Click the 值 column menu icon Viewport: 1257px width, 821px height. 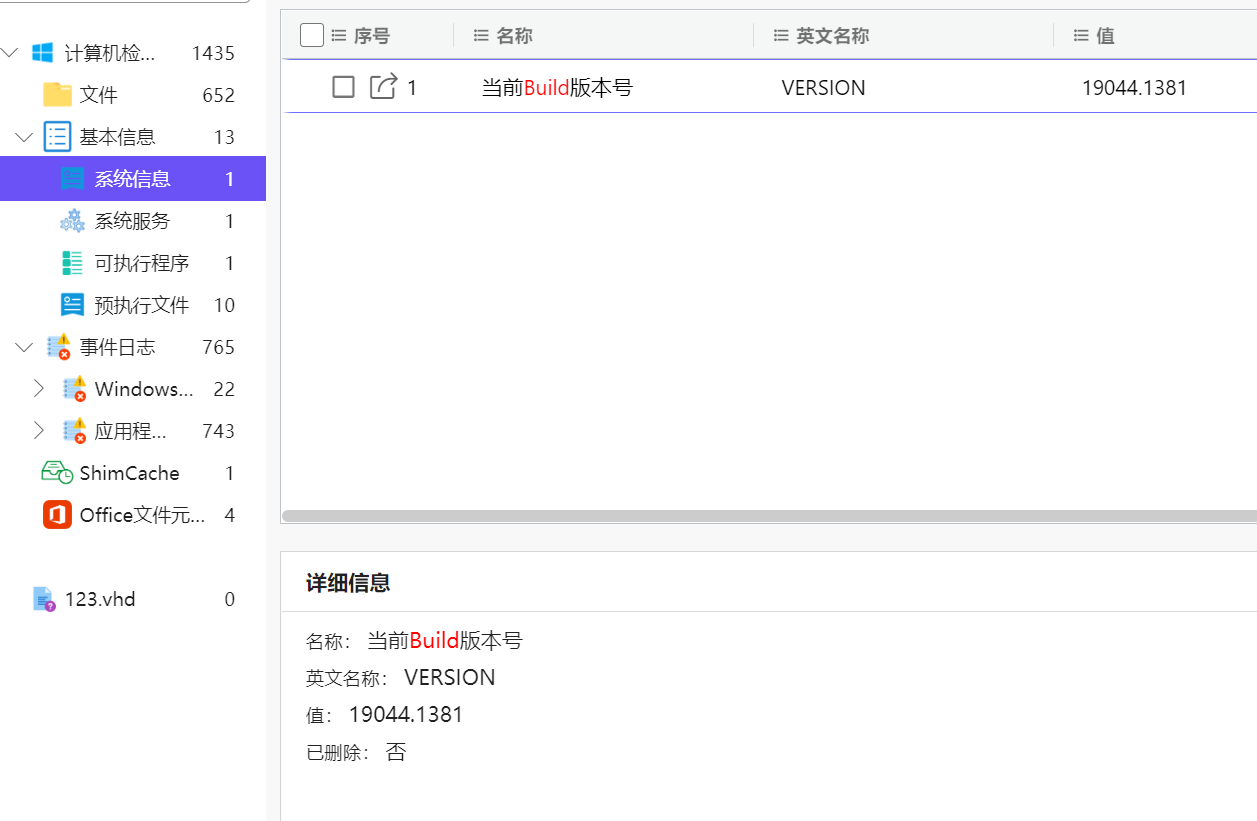click(1081, 36)
